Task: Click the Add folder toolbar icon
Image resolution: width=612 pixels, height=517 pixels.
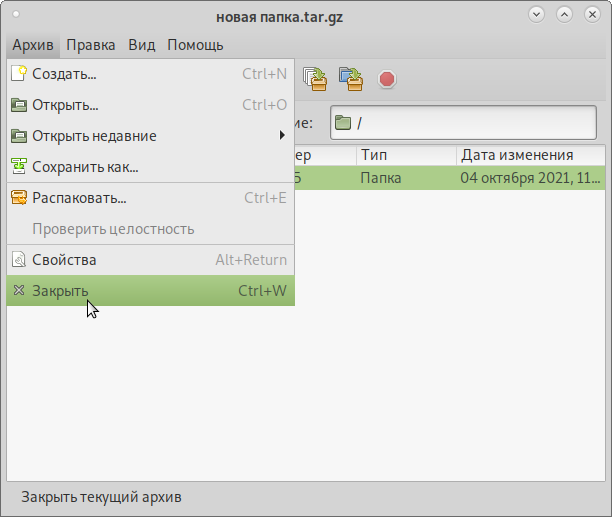Action: (x=350, y=78)
